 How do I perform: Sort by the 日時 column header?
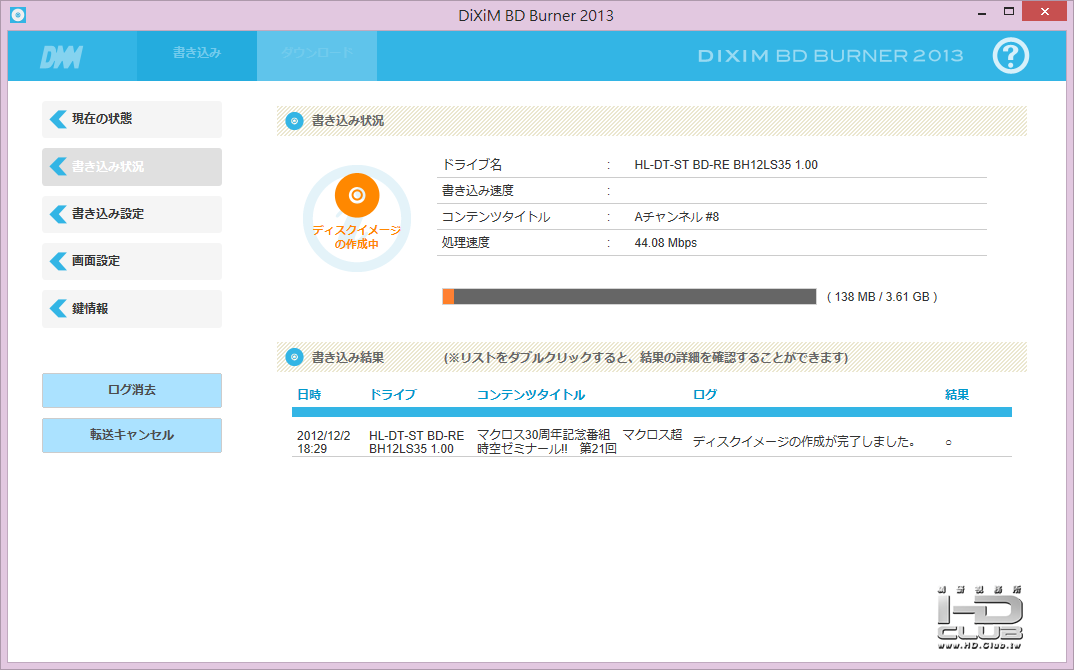309,395
